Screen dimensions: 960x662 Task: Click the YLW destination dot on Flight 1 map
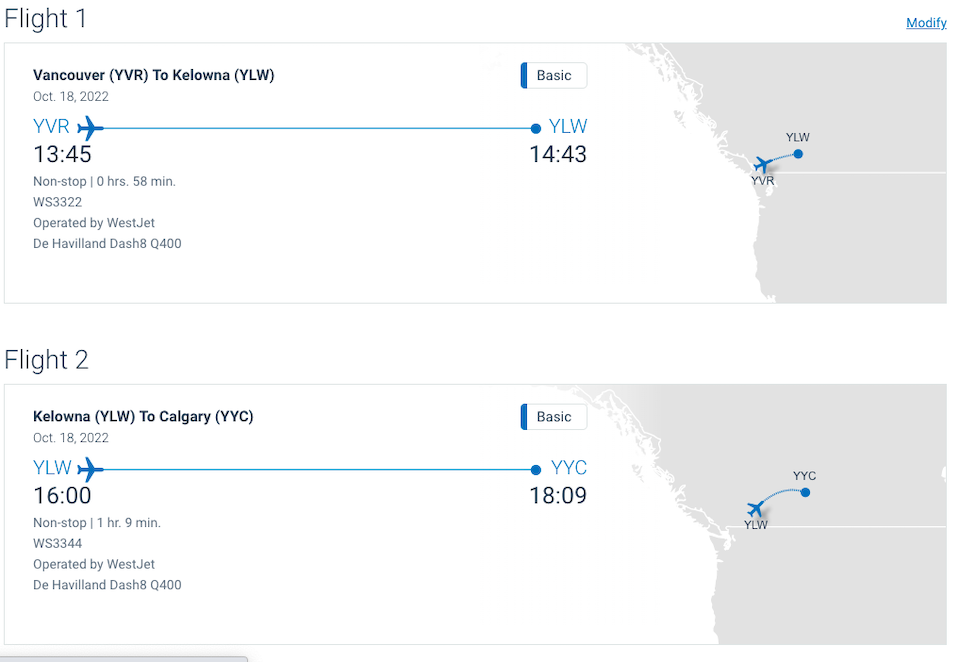(x=798, y=154)
